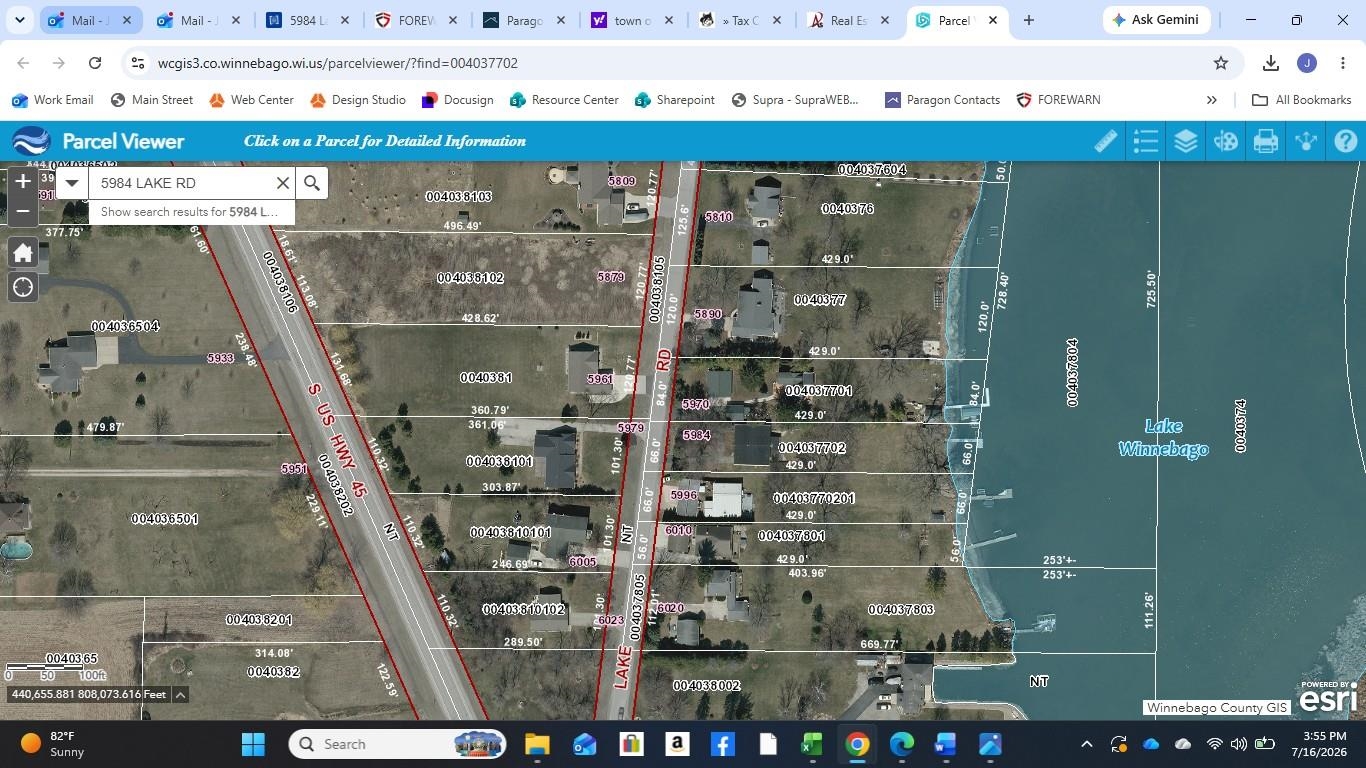Open the map Legend panel

tap(1146, 141)
